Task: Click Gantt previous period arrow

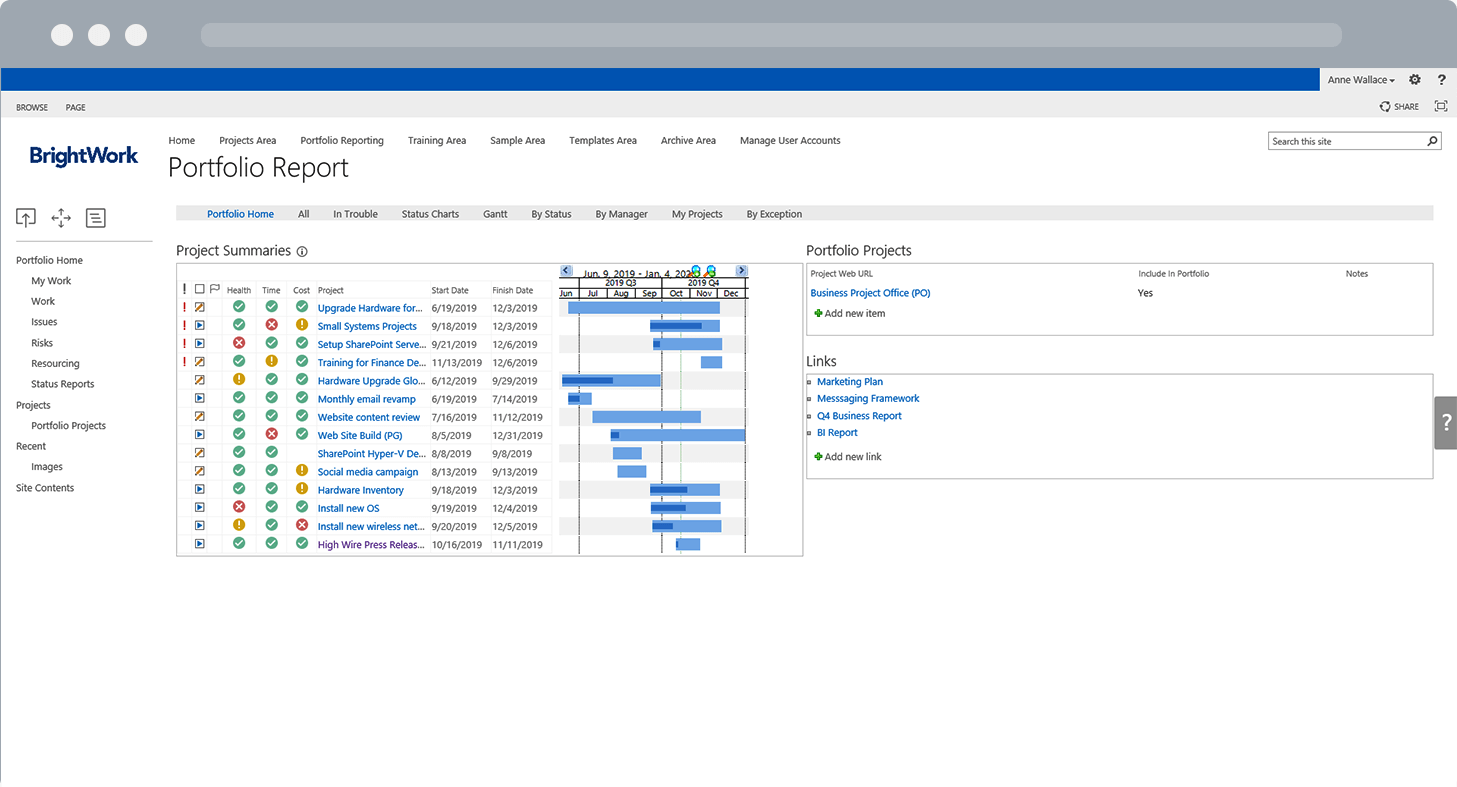Action: pyautogui.click(x=566, y=270)
